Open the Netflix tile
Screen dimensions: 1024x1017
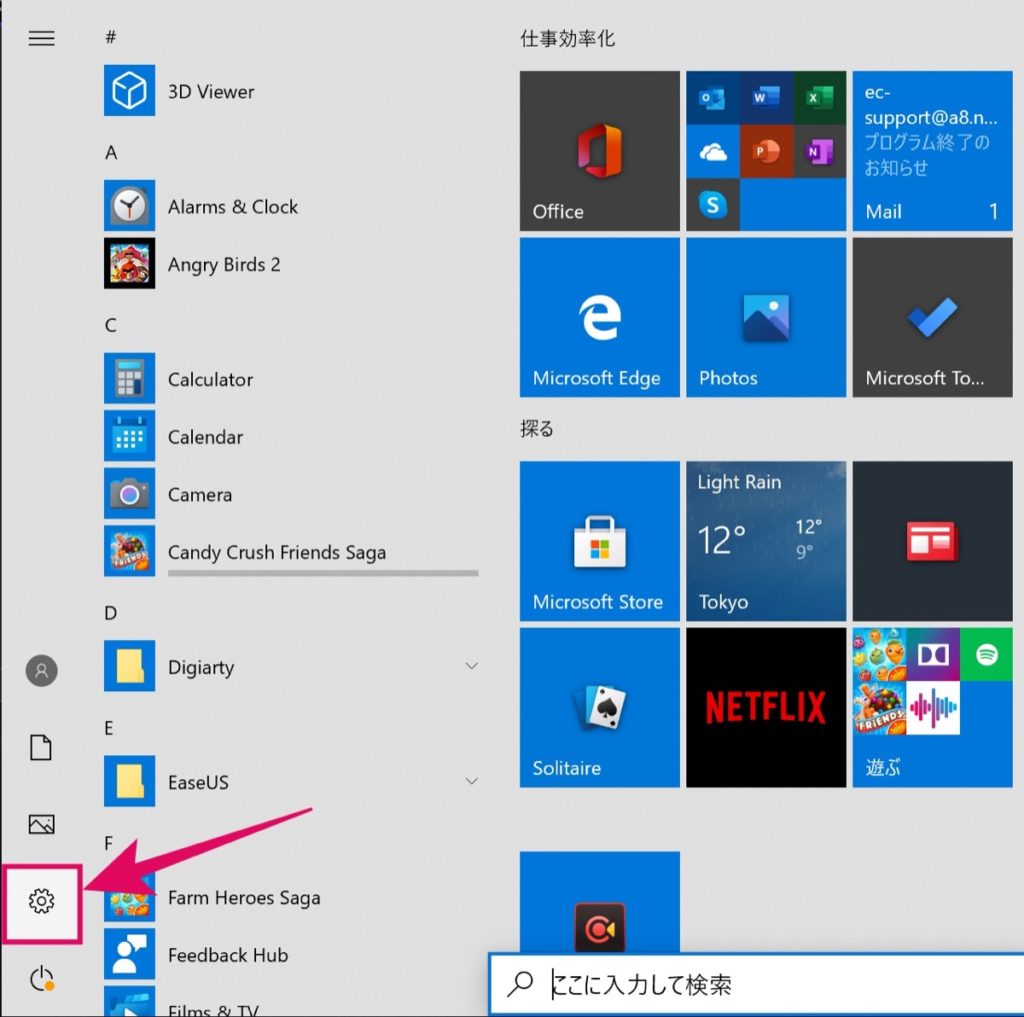point(766,707)
